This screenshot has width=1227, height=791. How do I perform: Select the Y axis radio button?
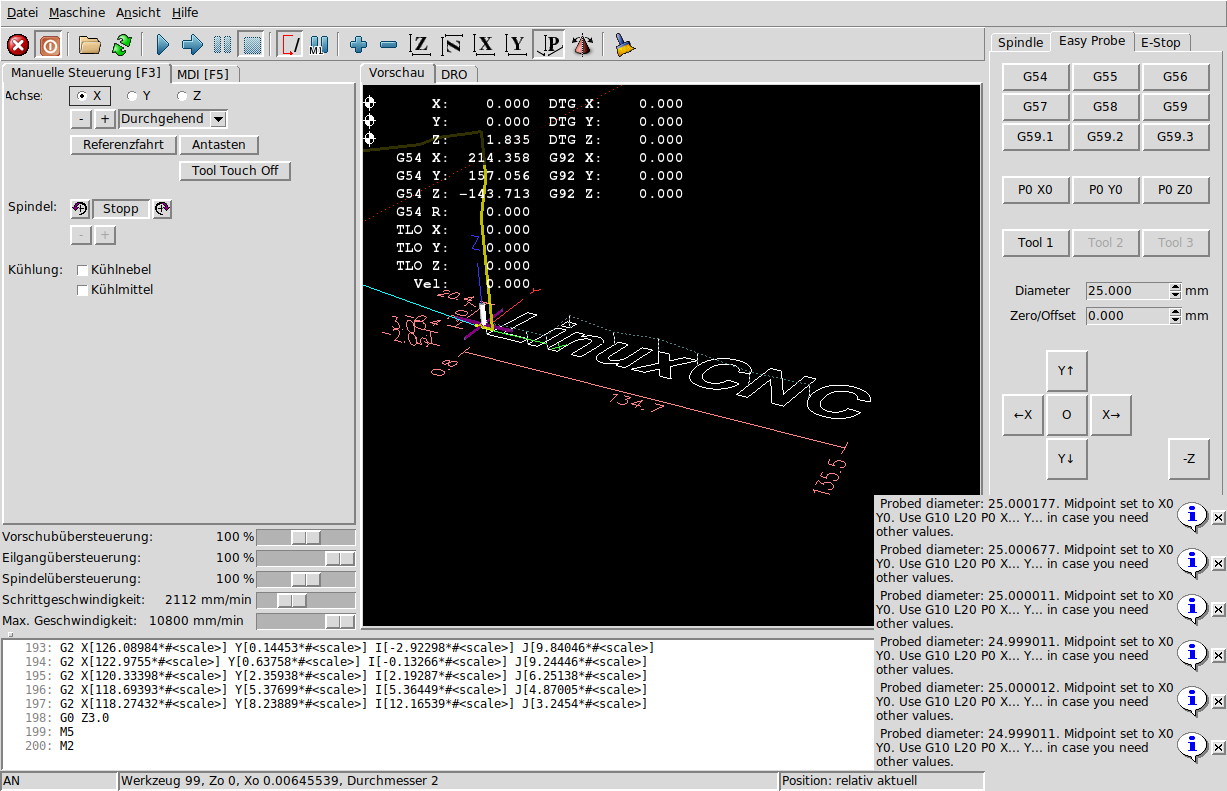tap(139, 96)
